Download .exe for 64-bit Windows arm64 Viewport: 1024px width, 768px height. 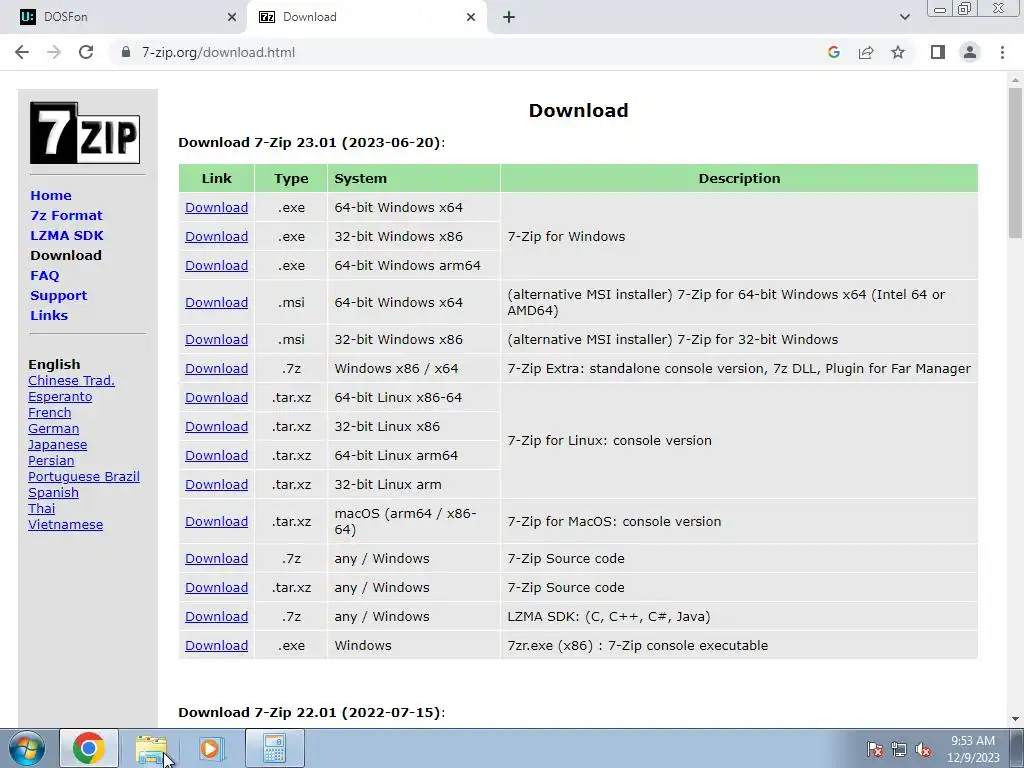point(216,266)
